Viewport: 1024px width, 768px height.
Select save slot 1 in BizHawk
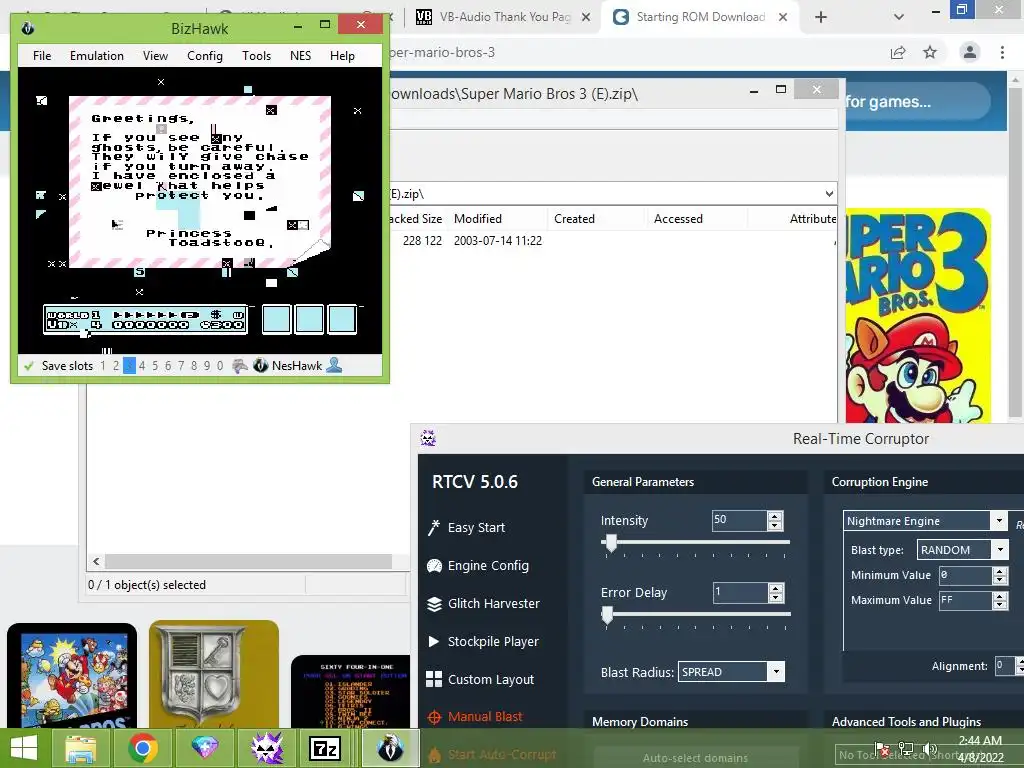(103, 366)
